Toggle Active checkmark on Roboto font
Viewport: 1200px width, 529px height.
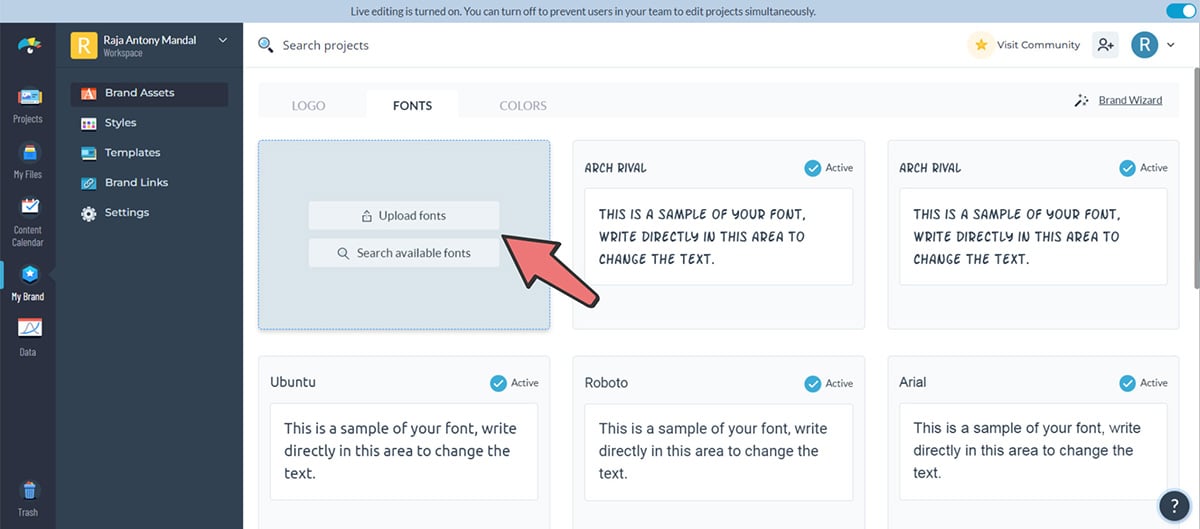(813, 383)
